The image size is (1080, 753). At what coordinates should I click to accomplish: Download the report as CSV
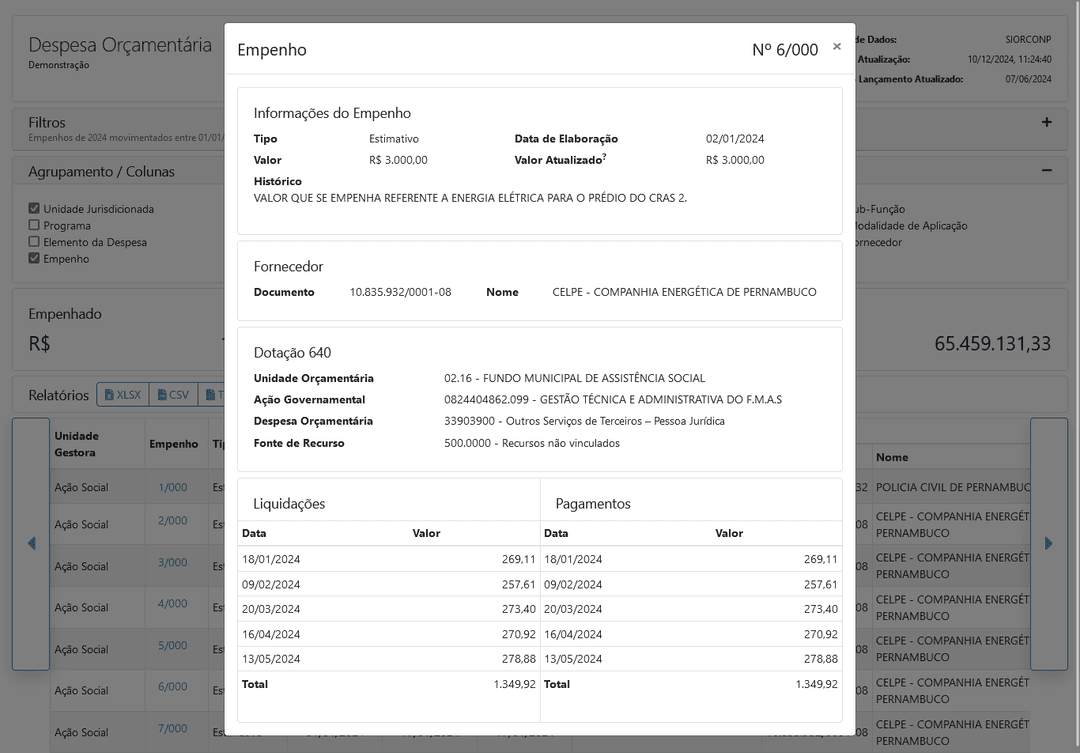pyautogui.click(x=173, y=395)
